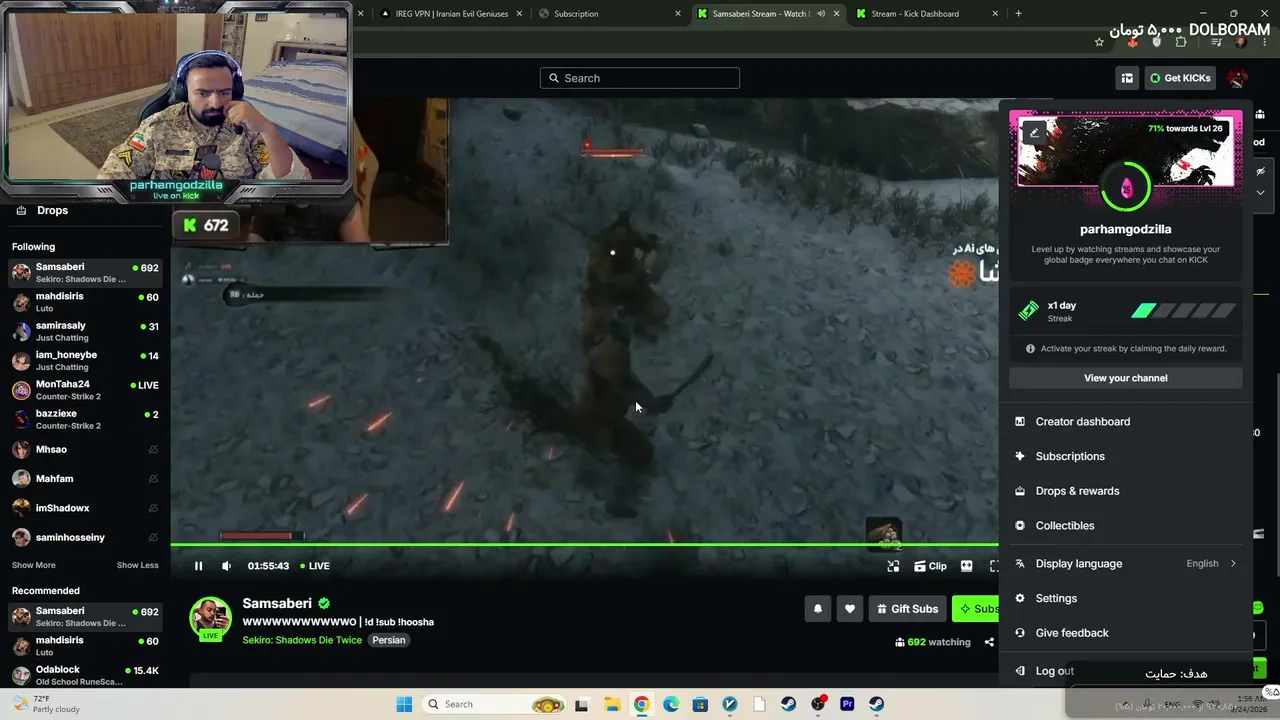Click View your channel

[1126, 378]
